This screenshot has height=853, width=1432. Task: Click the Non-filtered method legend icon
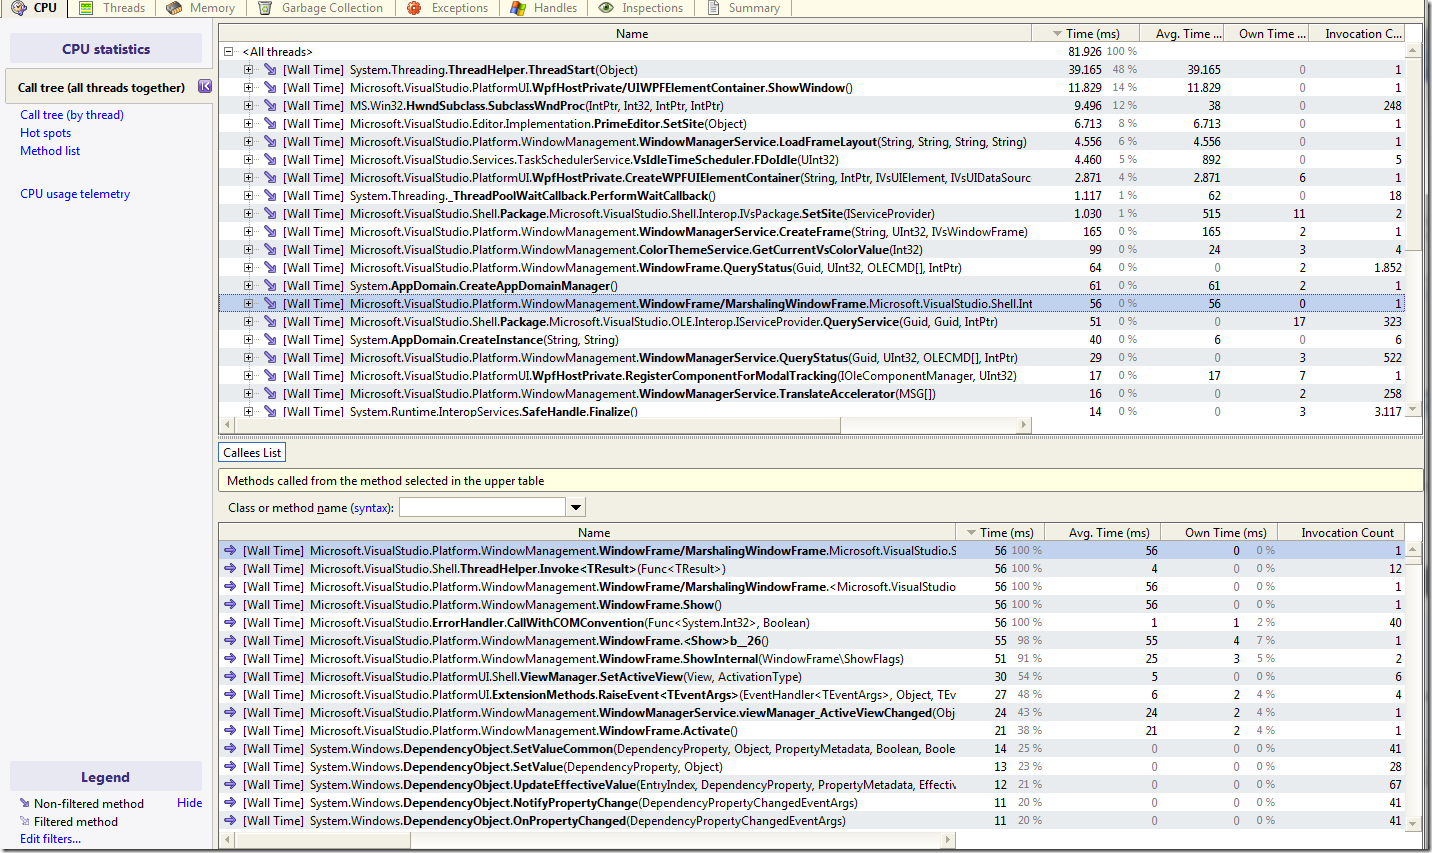click(x=25, y=803)
